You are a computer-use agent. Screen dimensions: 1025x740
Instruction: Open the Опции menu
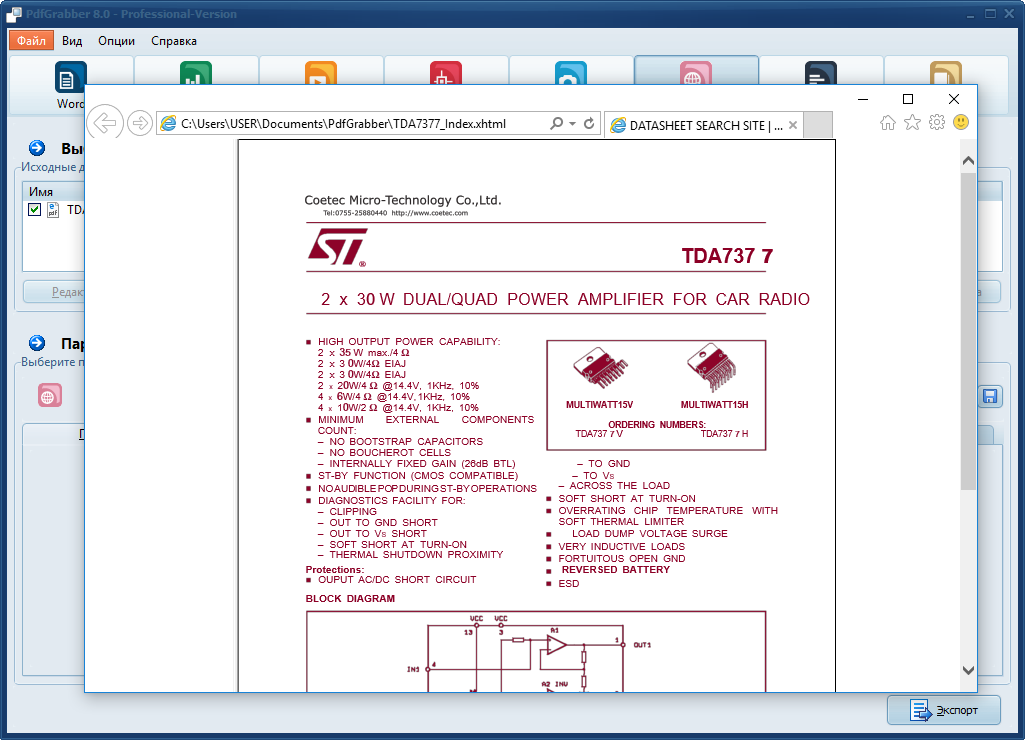pos(116,41)
